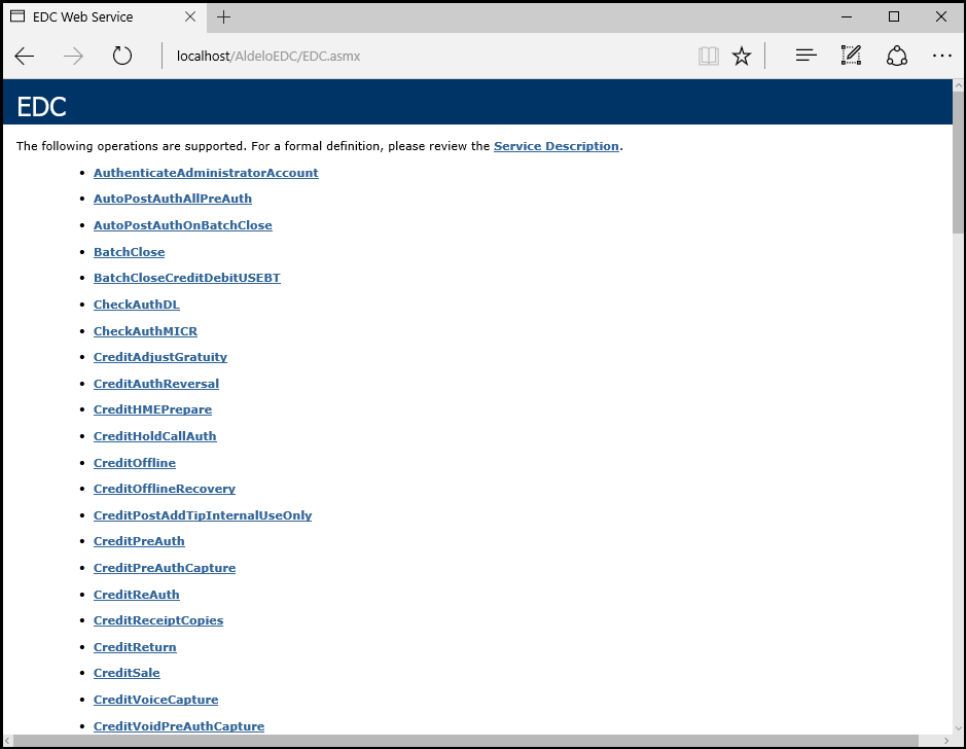Click the CreditReAuth link

tap(136, 595)
